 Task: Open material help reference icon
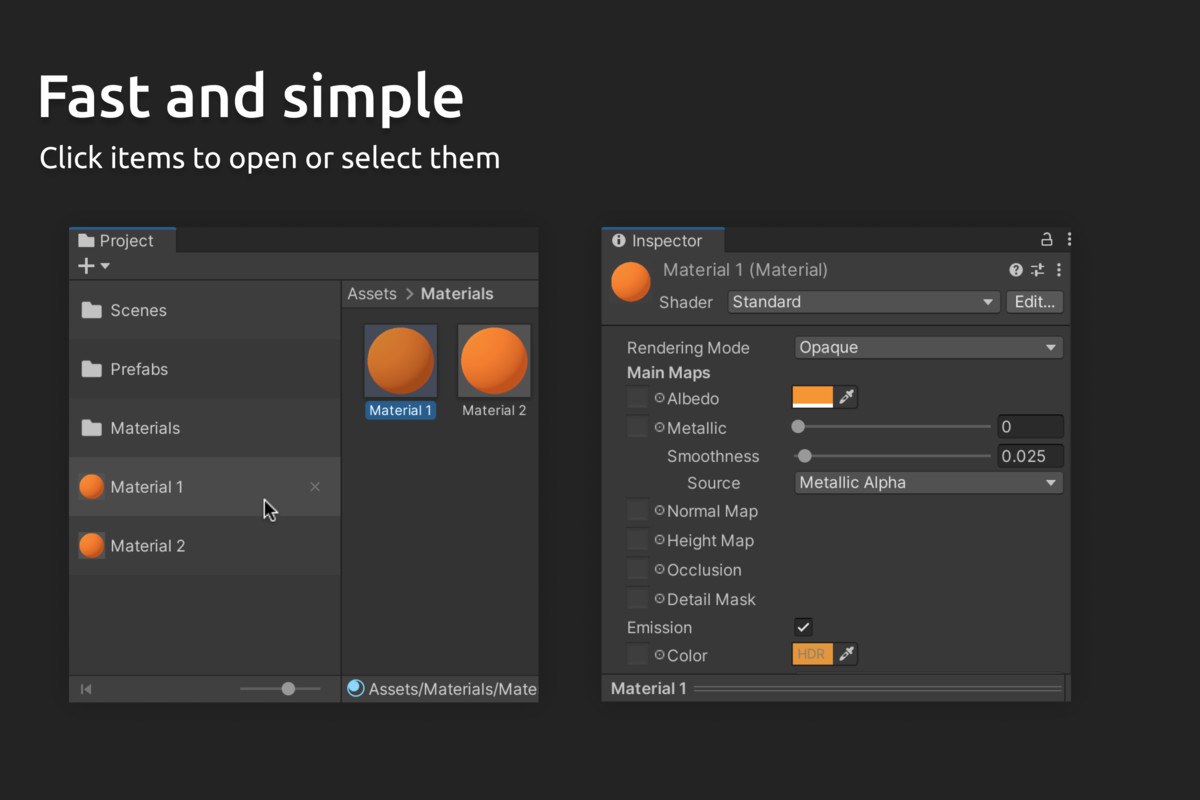pyautogui.click(x=1016, y=270)
